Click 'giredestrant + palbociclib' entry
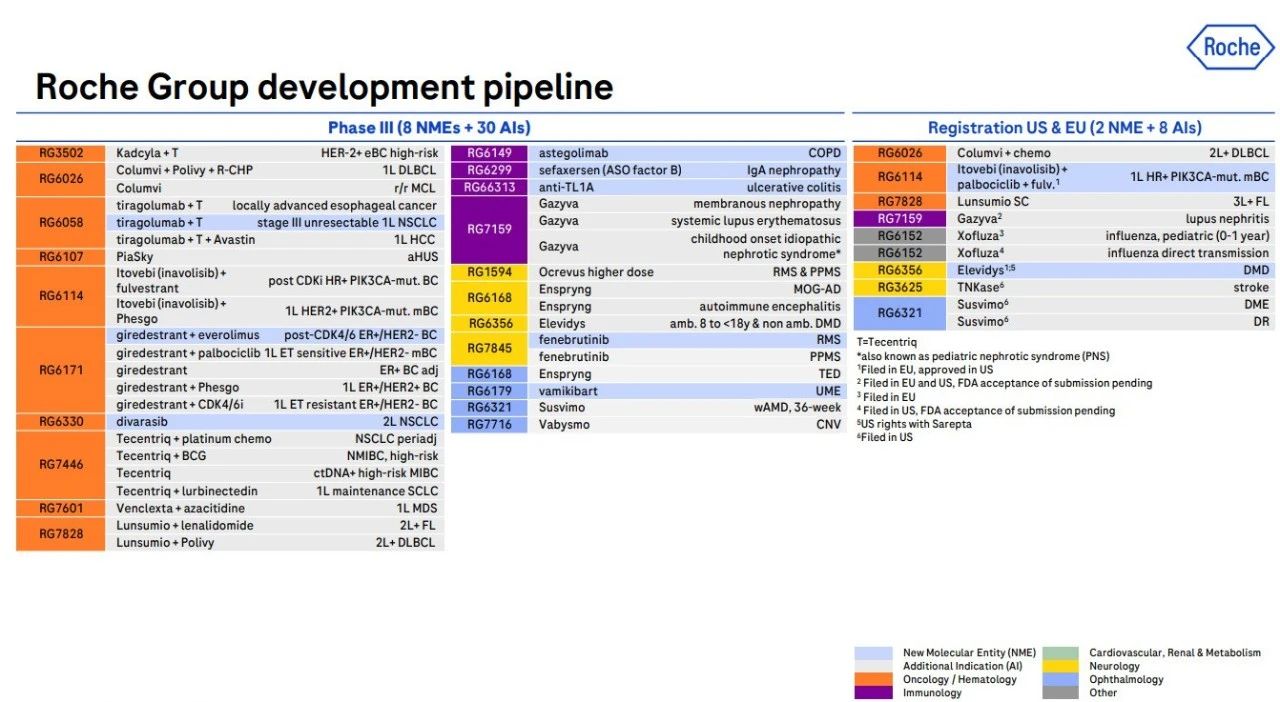1280x702 pixels. (x=188, y=352)
